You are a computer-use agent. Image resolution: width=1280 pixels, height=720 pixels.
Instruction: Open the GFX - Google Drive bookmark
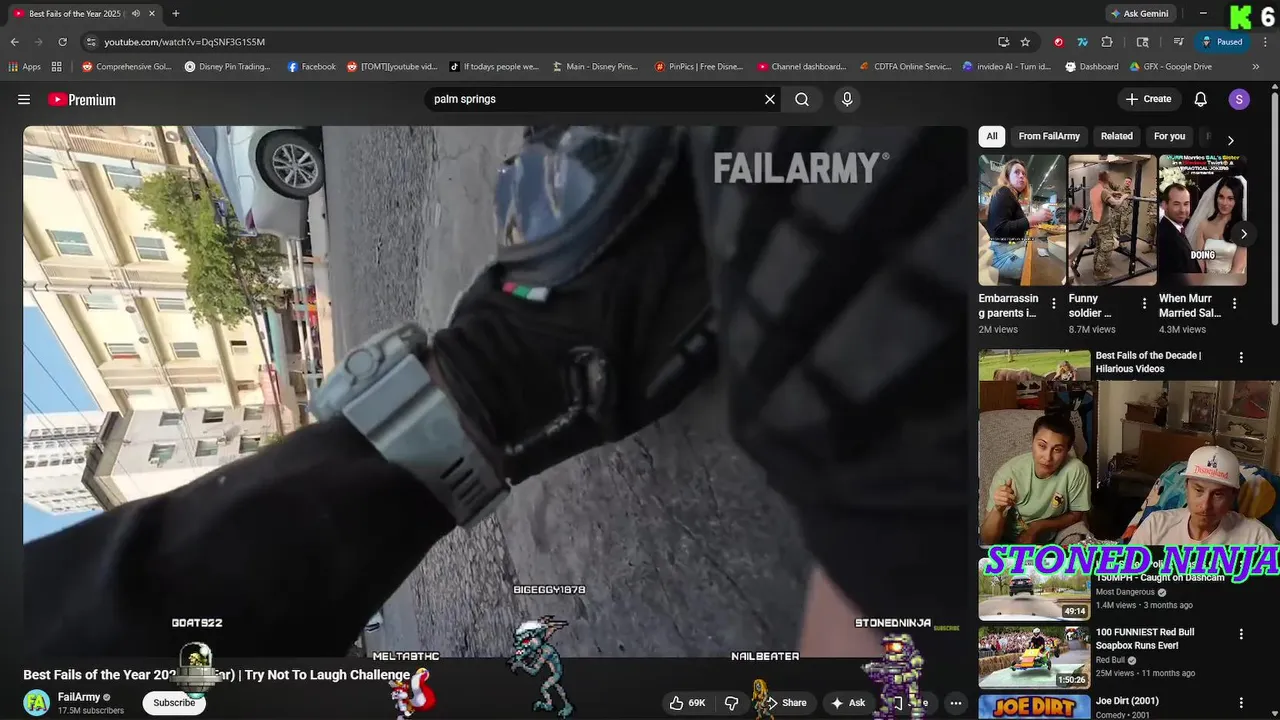[1170, 67]
